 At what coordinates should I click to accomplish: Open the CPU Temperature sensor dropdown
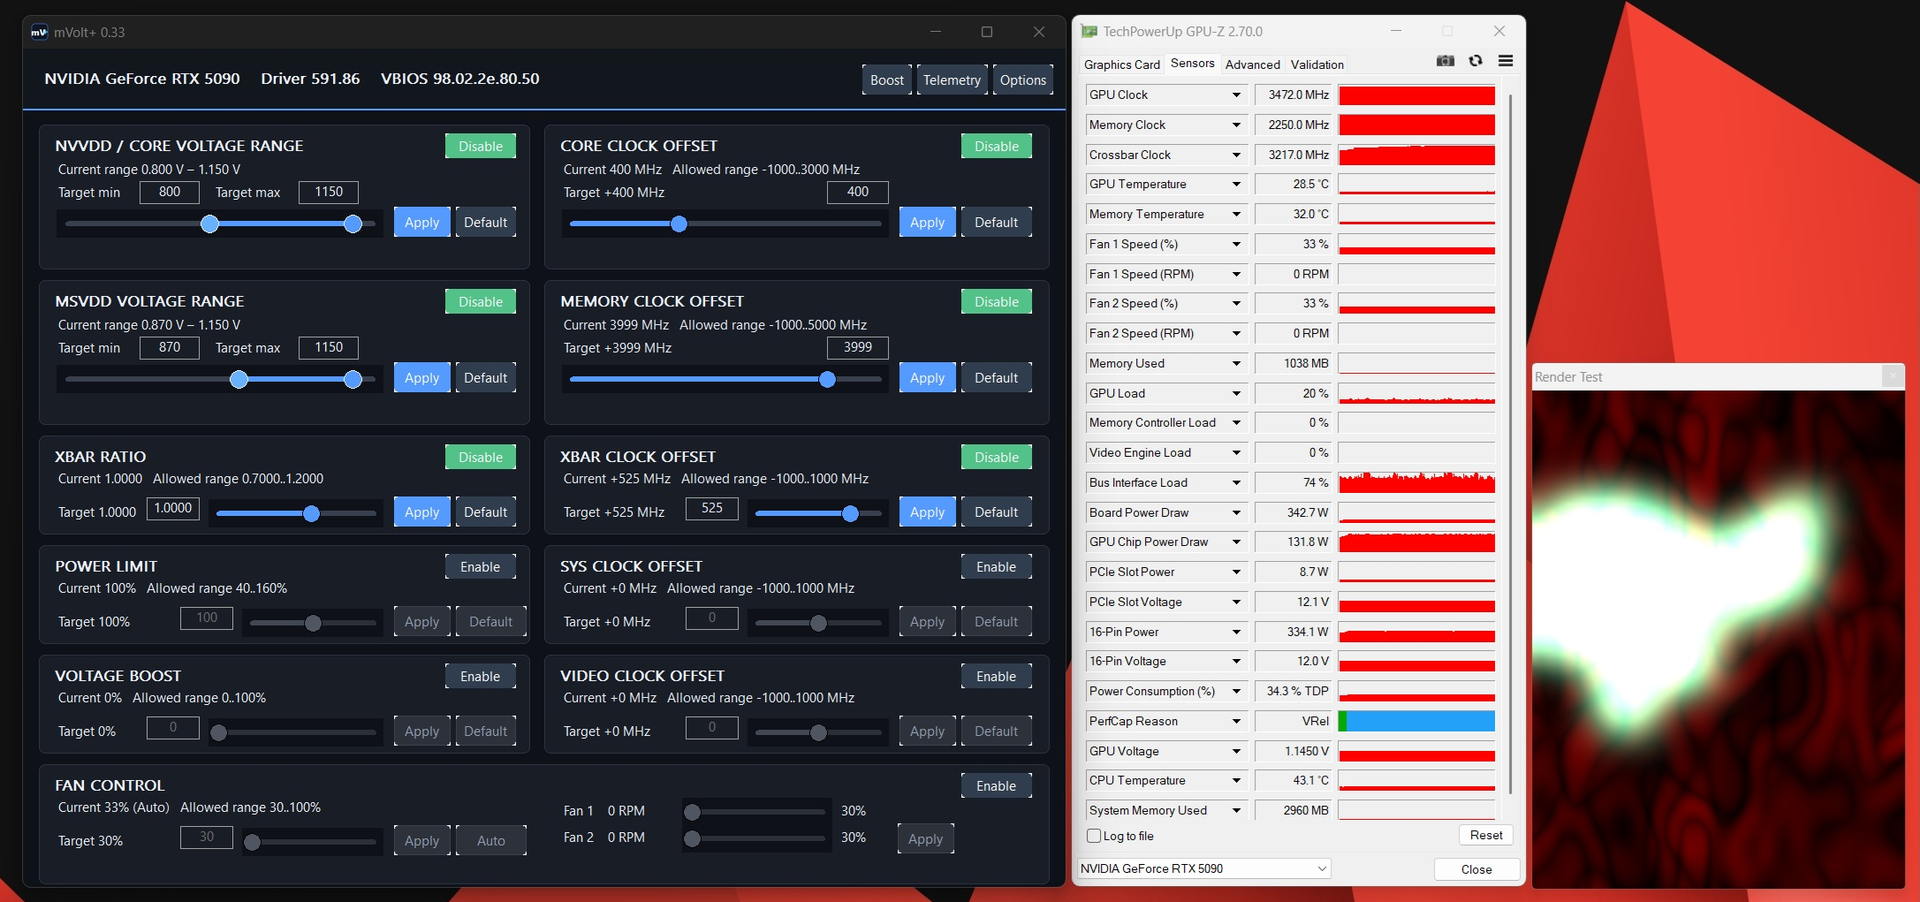point(1236,781)
